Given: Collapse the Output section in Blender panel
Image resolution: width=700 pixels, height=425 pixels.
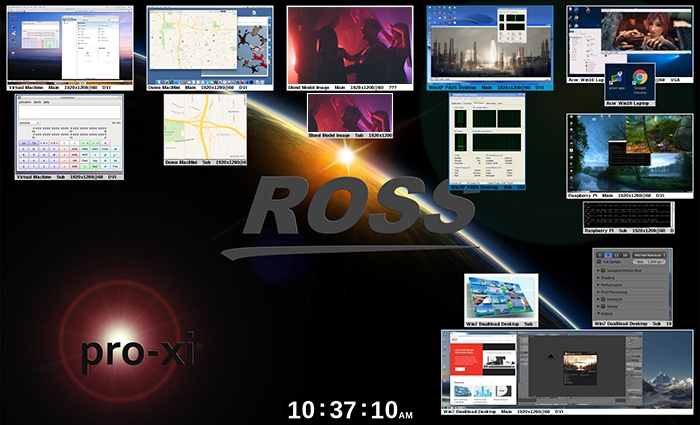Looking at the screenshot, I should pos(598,313).
